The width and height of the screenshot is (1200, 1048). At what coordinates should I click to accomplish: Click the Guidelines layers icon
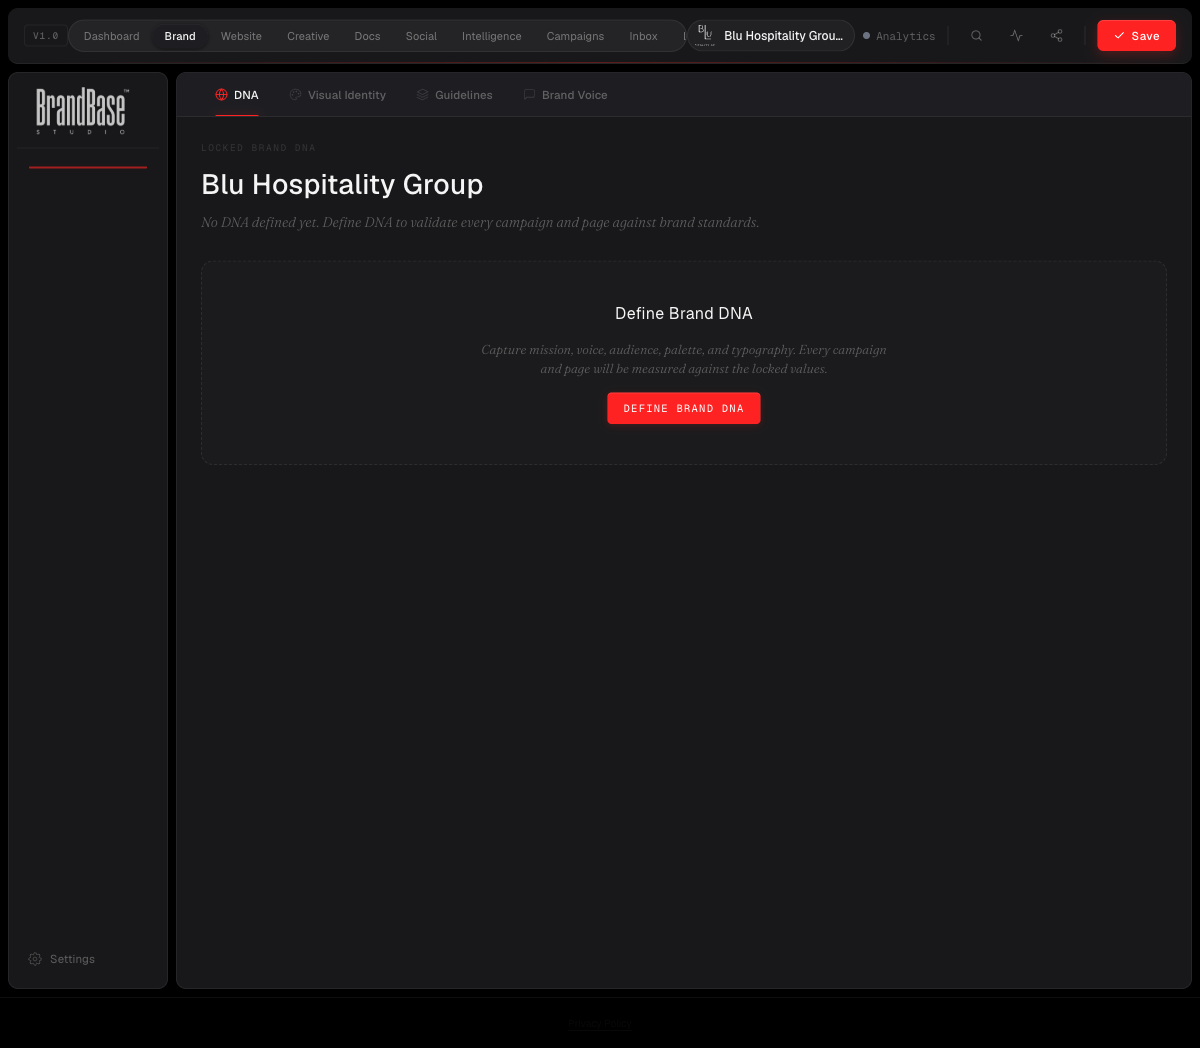[x=422, y=95]
